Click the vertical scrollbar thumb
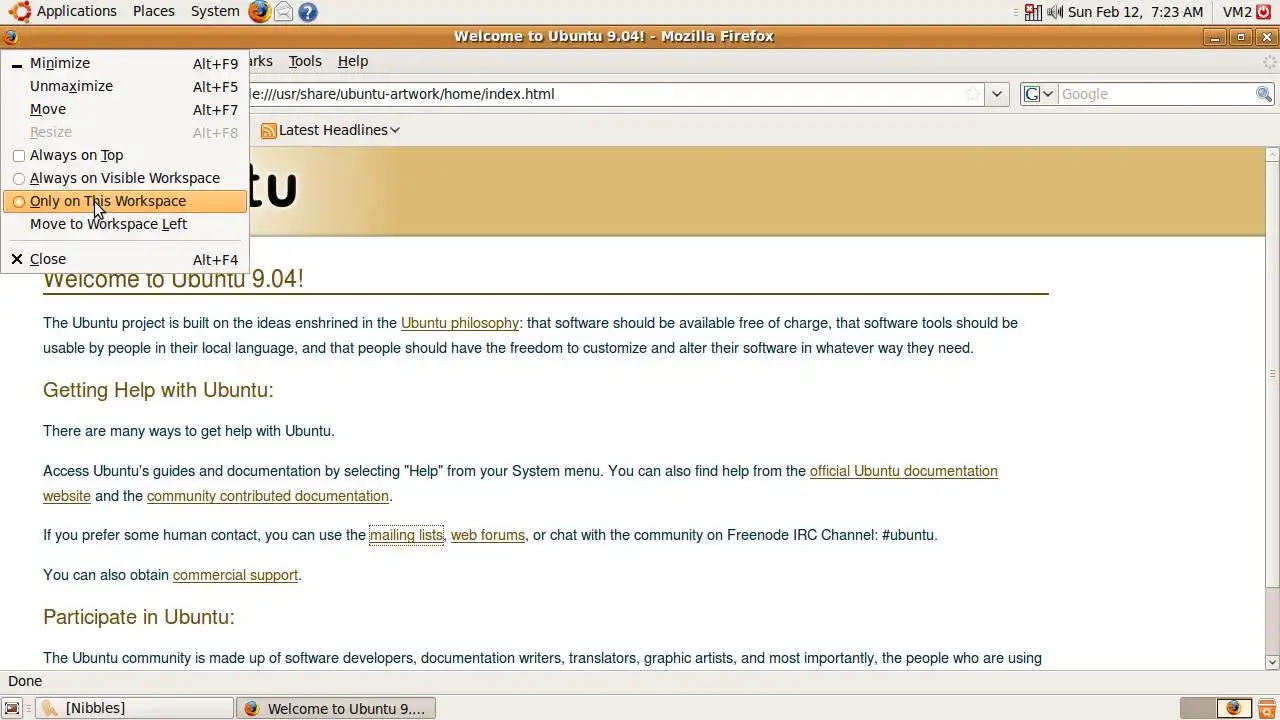This screenshot has height=720, width=1280. click(x=1272, y=374)
